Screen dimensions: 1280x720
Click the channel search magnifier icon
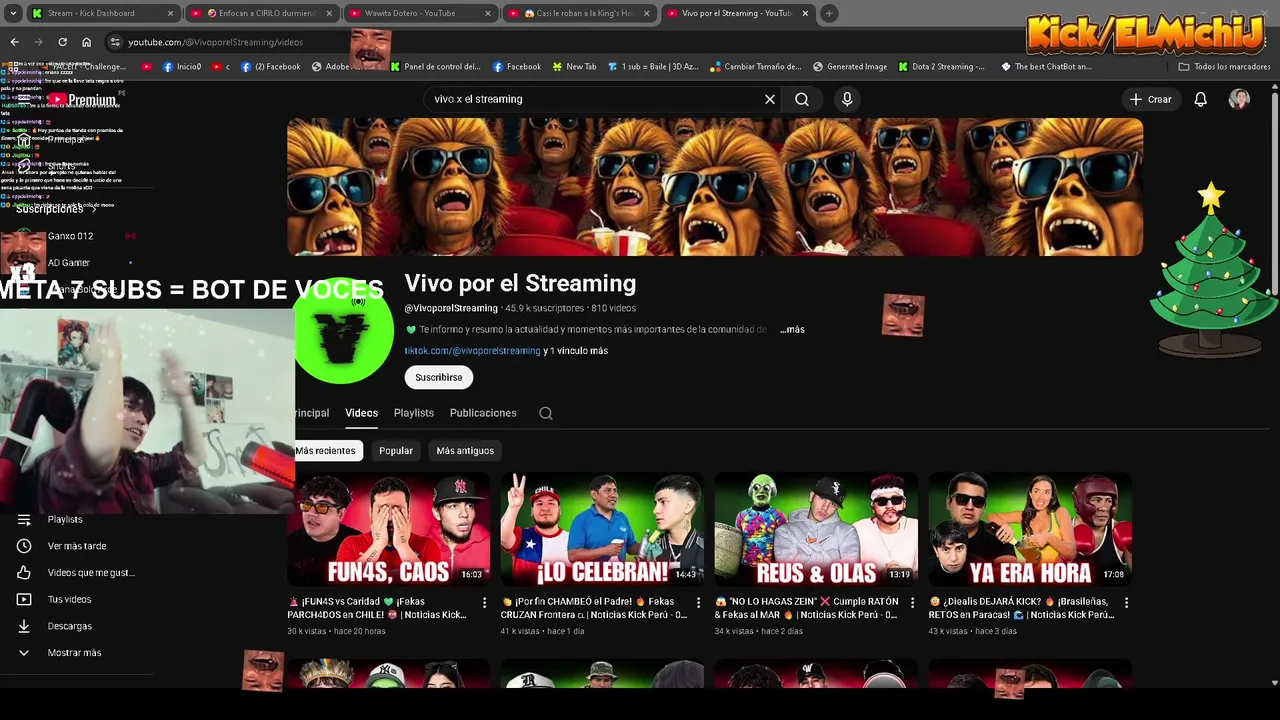point(546,413)
